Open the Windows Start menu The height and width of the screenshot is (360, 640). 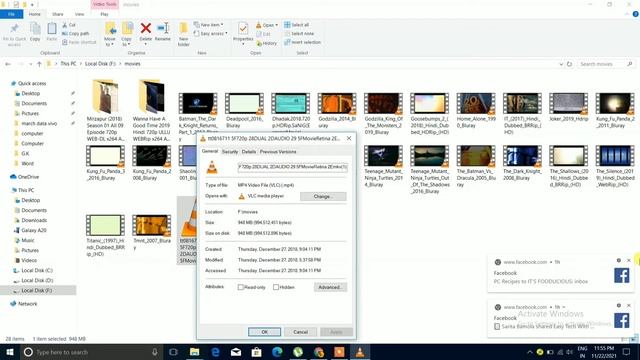coord(10,352)
